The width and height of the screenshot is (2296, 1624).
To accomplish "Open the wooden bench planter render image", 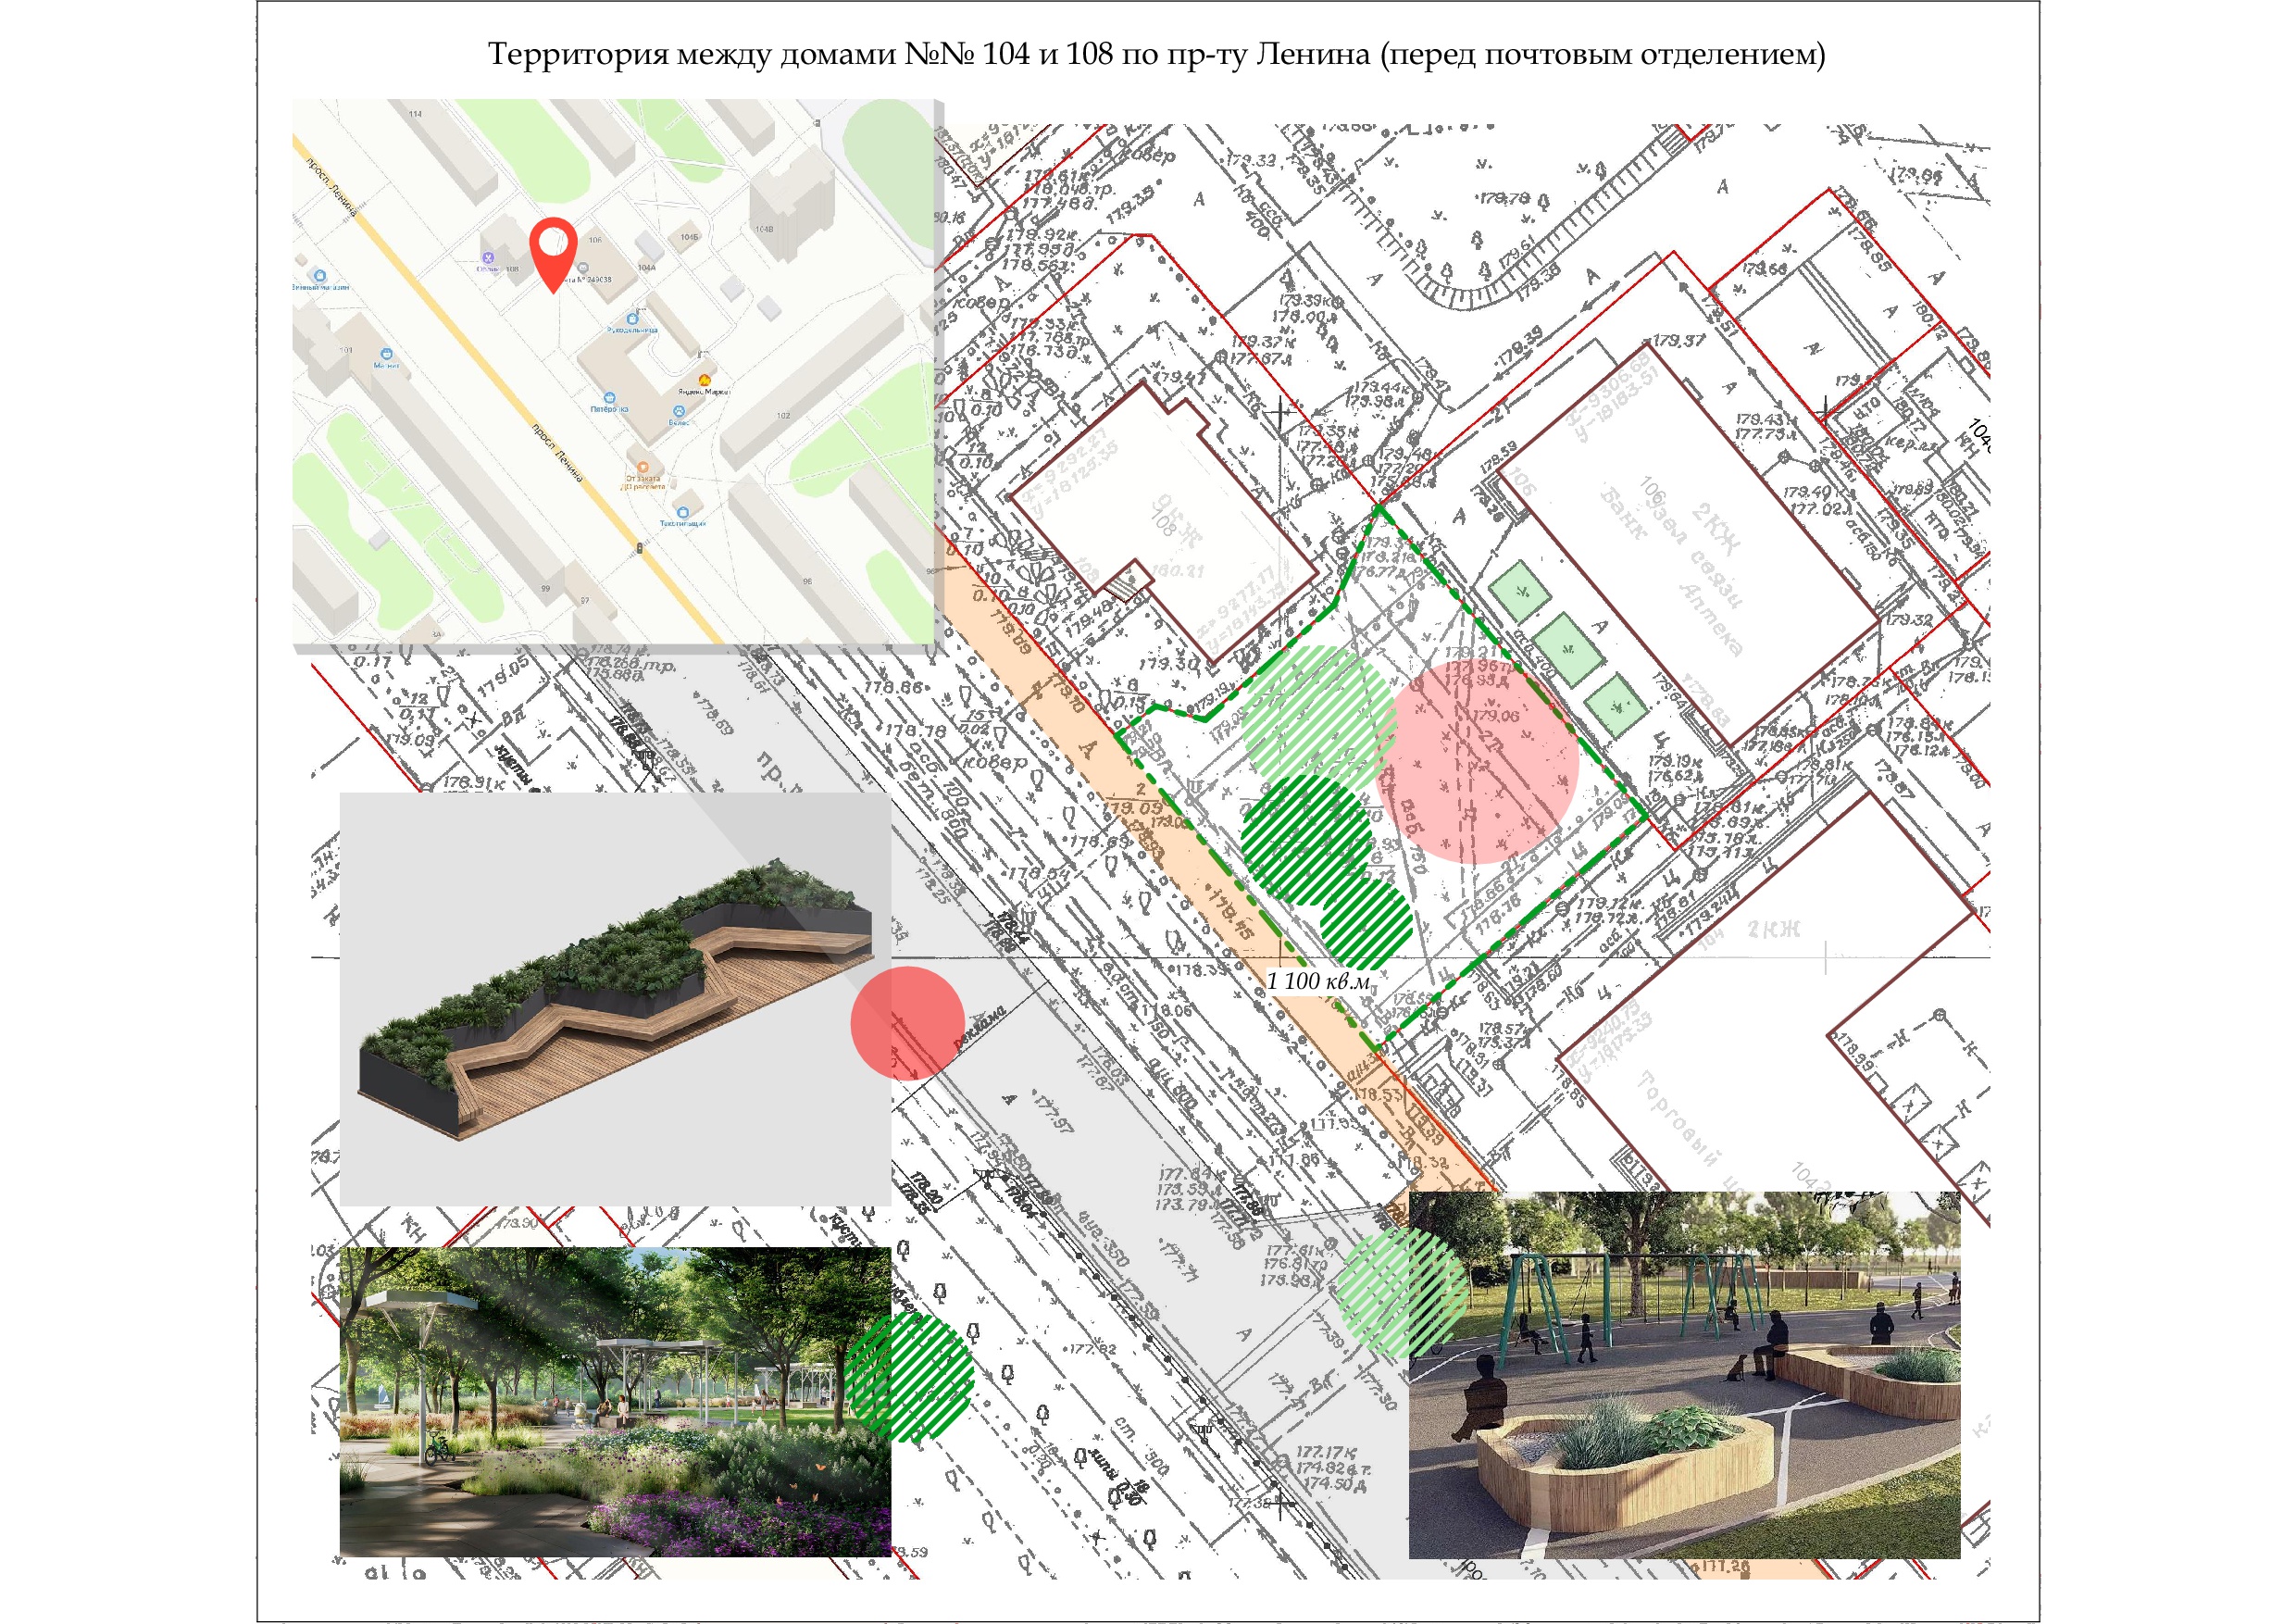I will (x=615, y=999).
